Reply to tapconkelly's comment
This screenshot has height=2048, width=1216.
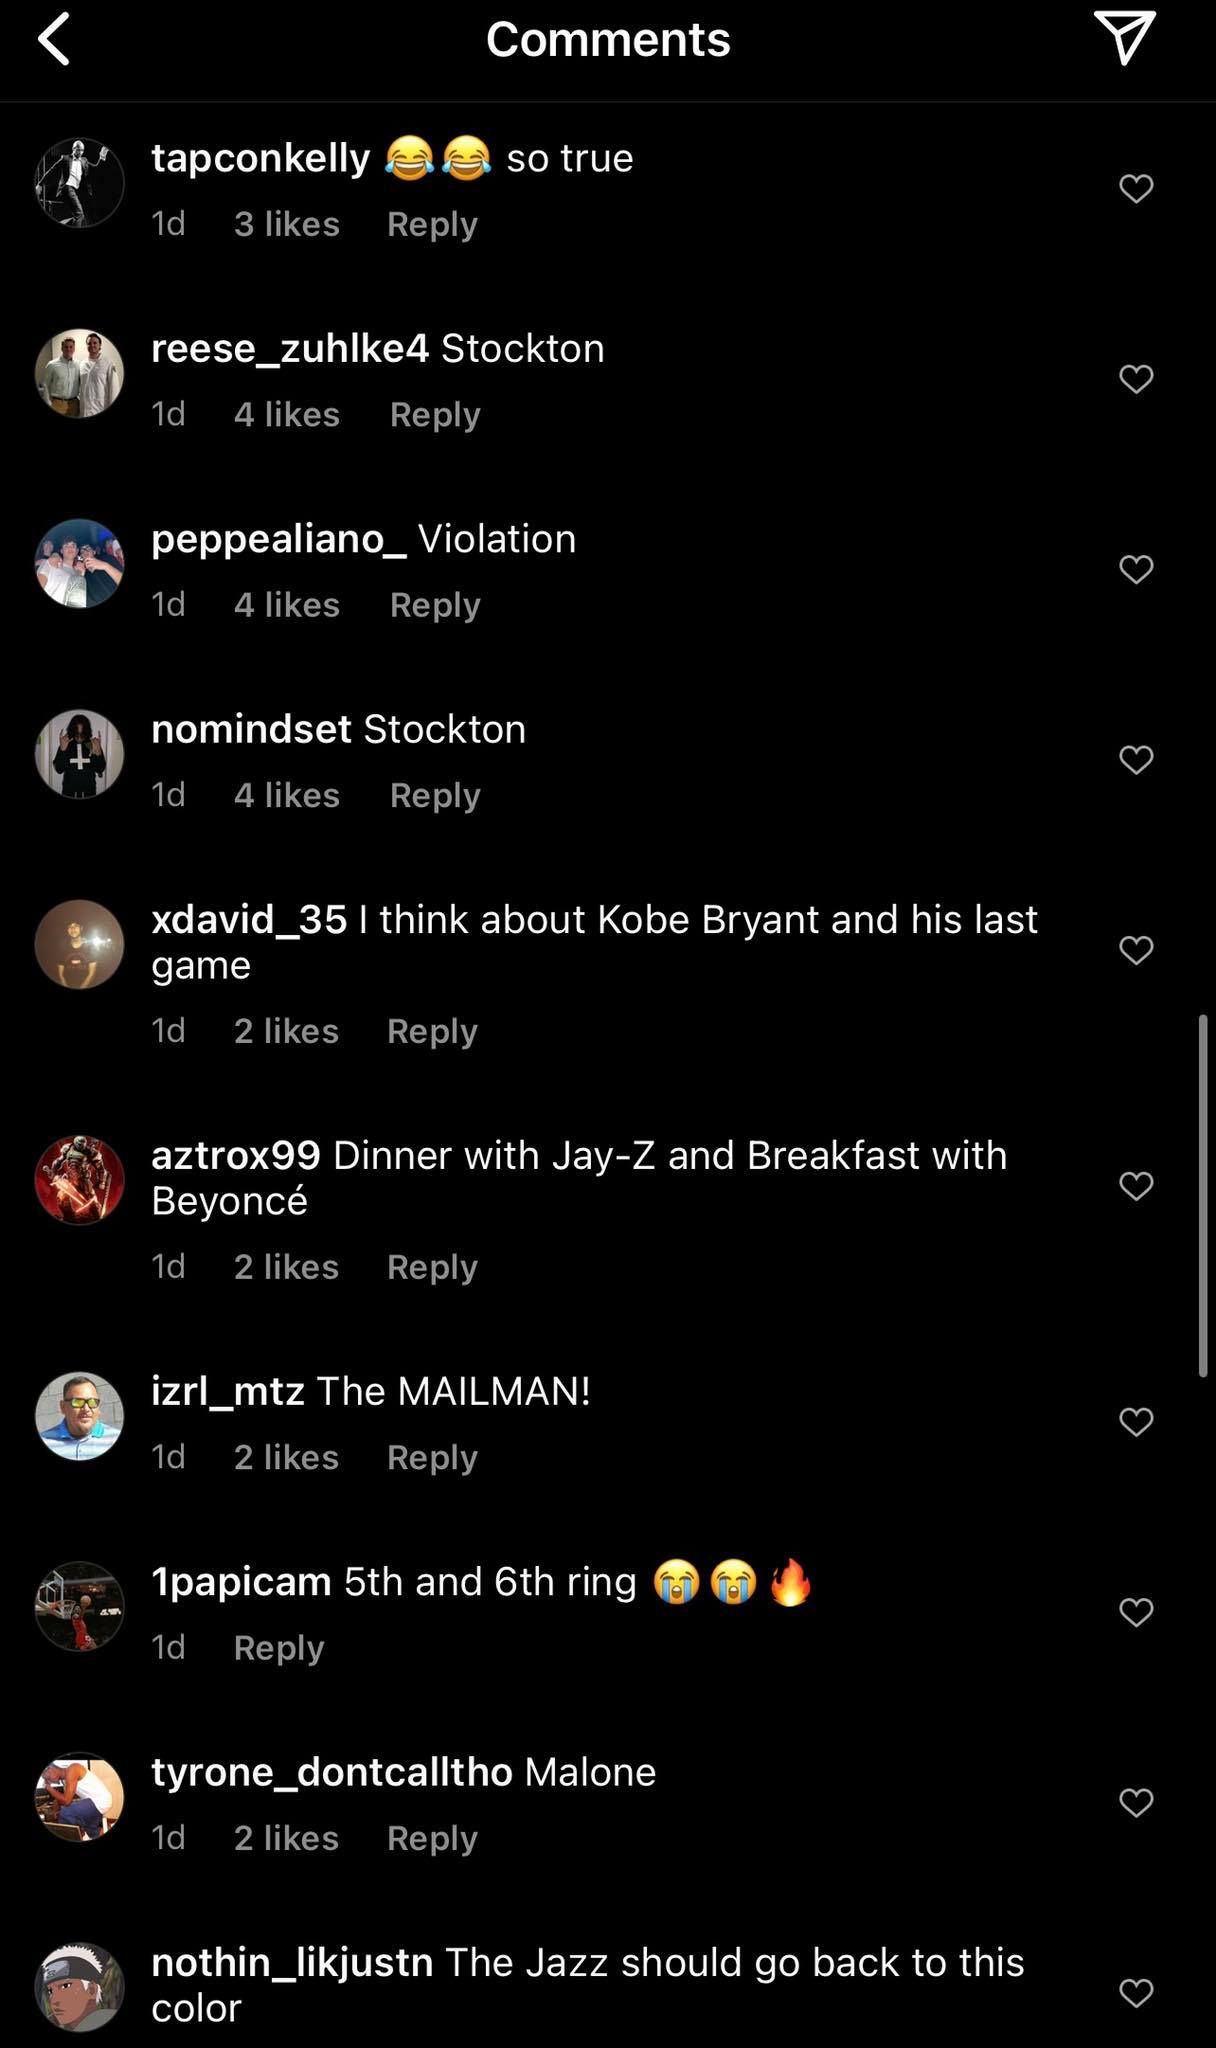point(432,224)
